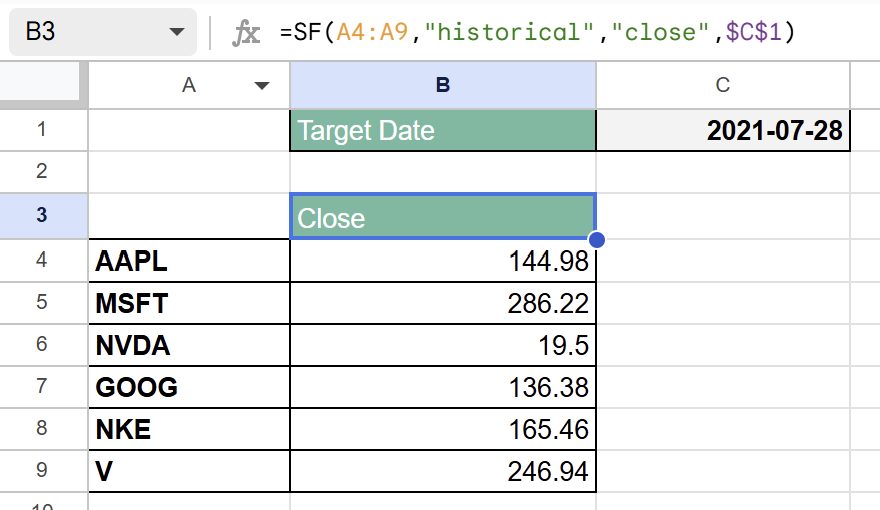Select row 6 header
The image size is (880, 510).
(x=44, y=344)
